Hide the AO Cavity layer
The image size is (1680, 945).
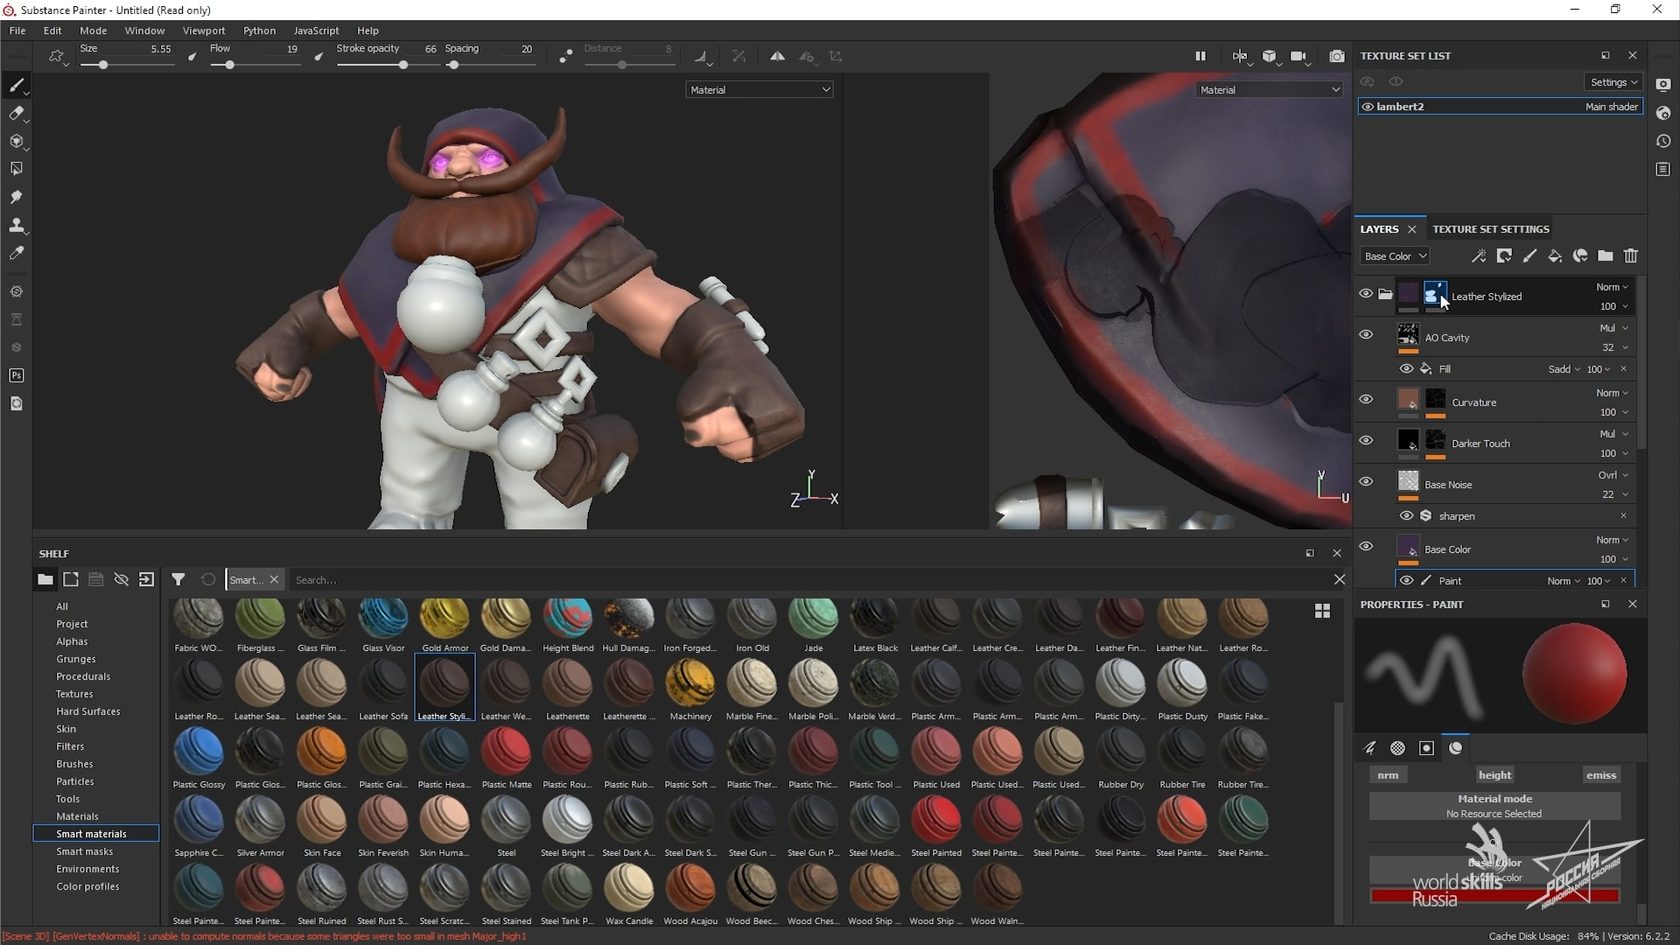point(1366,335)
